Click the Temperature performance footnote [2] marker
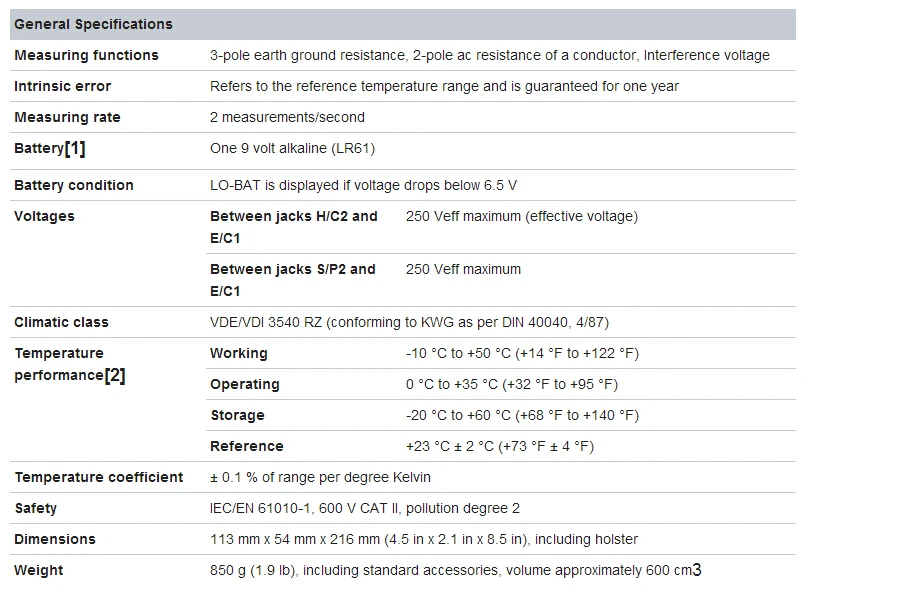The image size is (919, 591). pos(115,375)
